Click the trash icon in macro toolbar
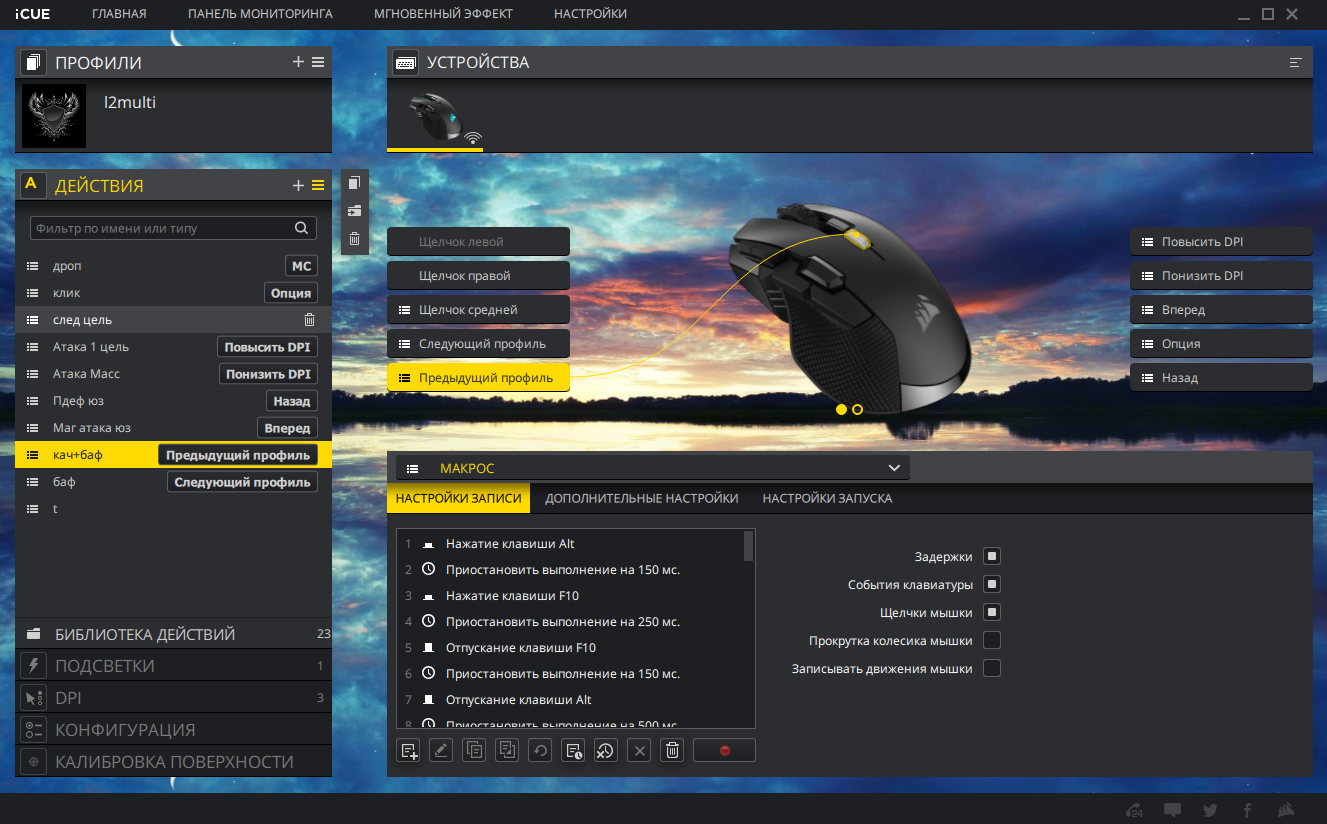Screen dimensions: 1327x824 click(673, 750)
